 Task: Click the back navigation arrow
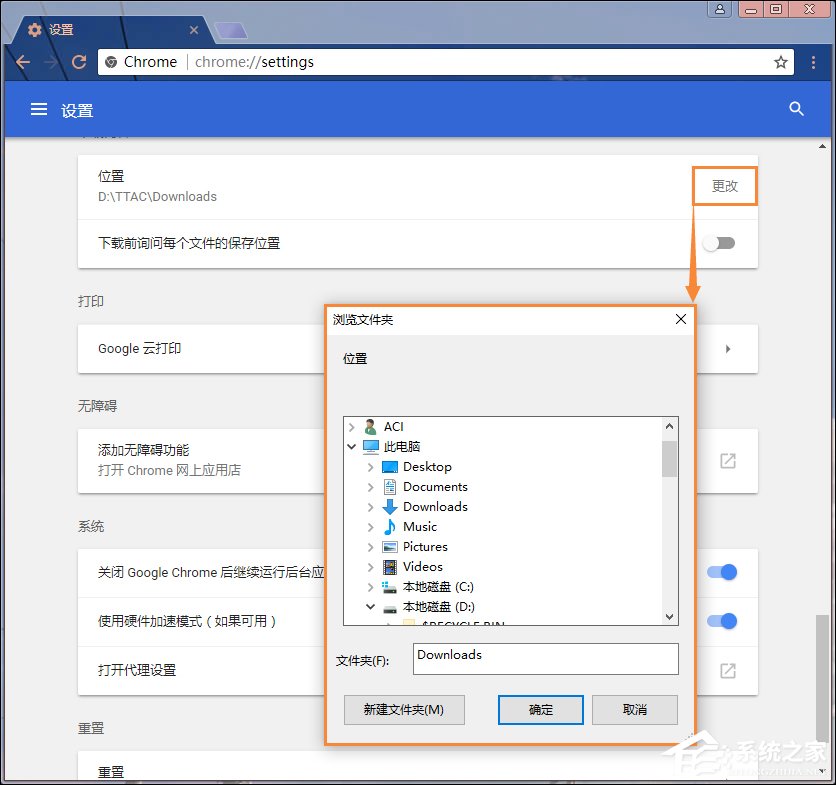point(23,62)
